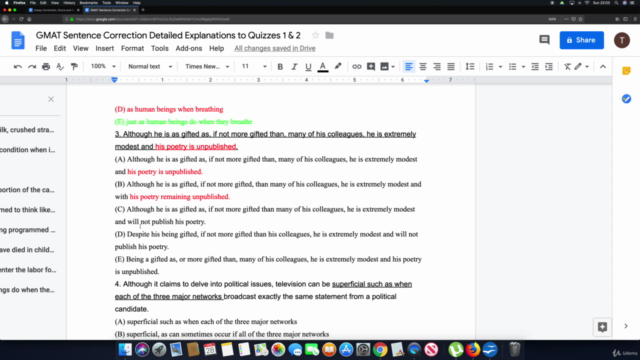Click the document title text field
640x360 pixels.
(168, 36)
